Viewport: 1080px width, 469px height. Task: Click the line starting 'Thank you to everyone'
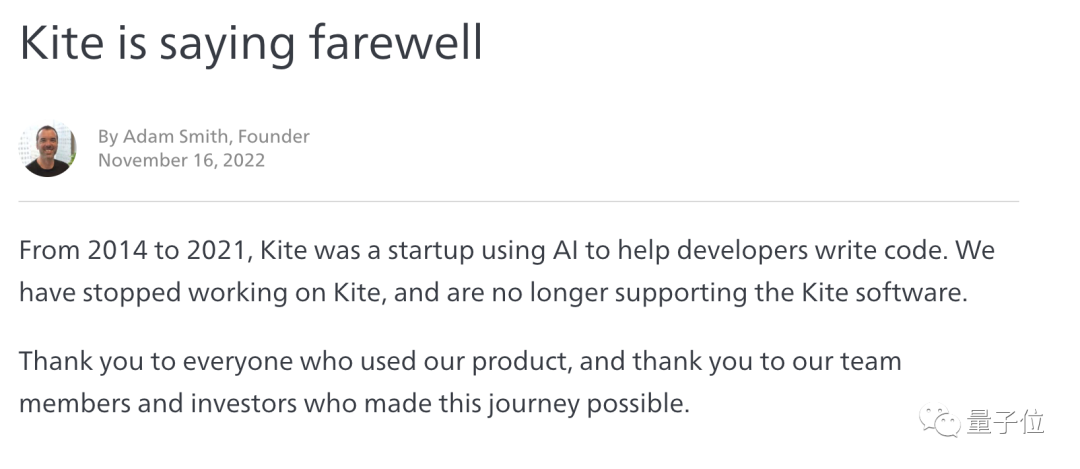tap(460, 361)
